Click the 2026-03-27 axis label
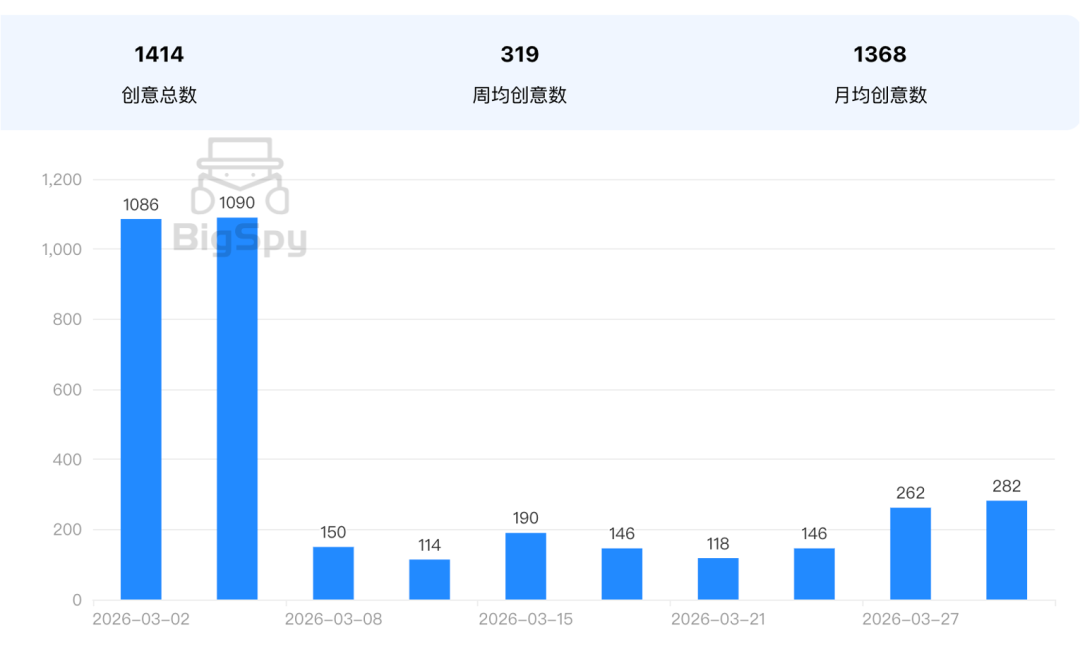Viewport: 1080px width, 647px height. (911, 618)
